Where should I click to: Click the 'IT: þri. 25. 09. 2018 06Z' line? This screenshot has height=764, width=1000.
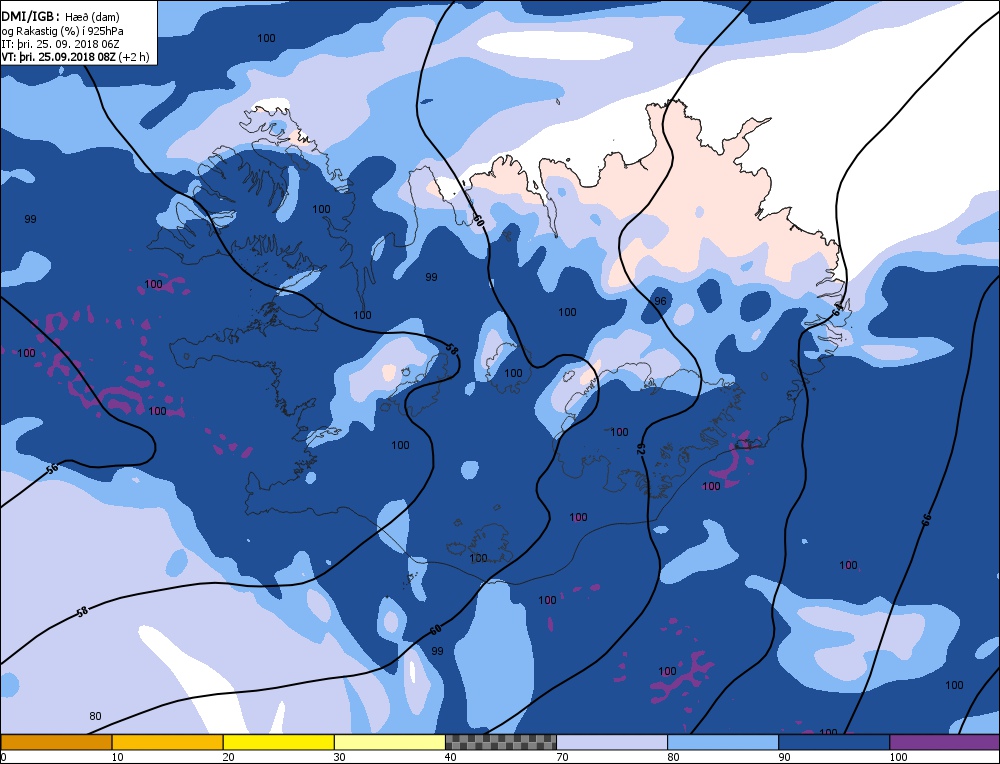(x=60, y=44)
